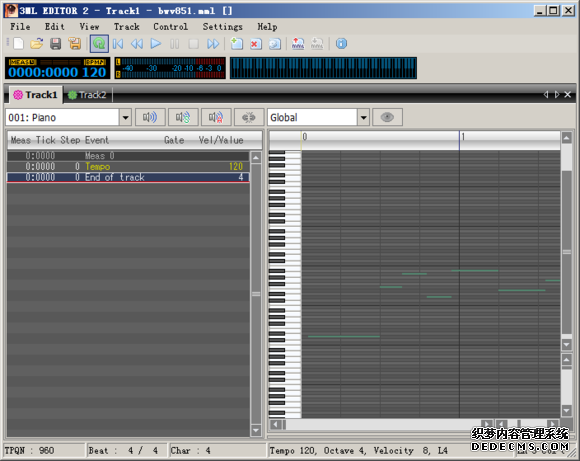
Task: Click event list scroll up arrow
Action: coord(256,158)
